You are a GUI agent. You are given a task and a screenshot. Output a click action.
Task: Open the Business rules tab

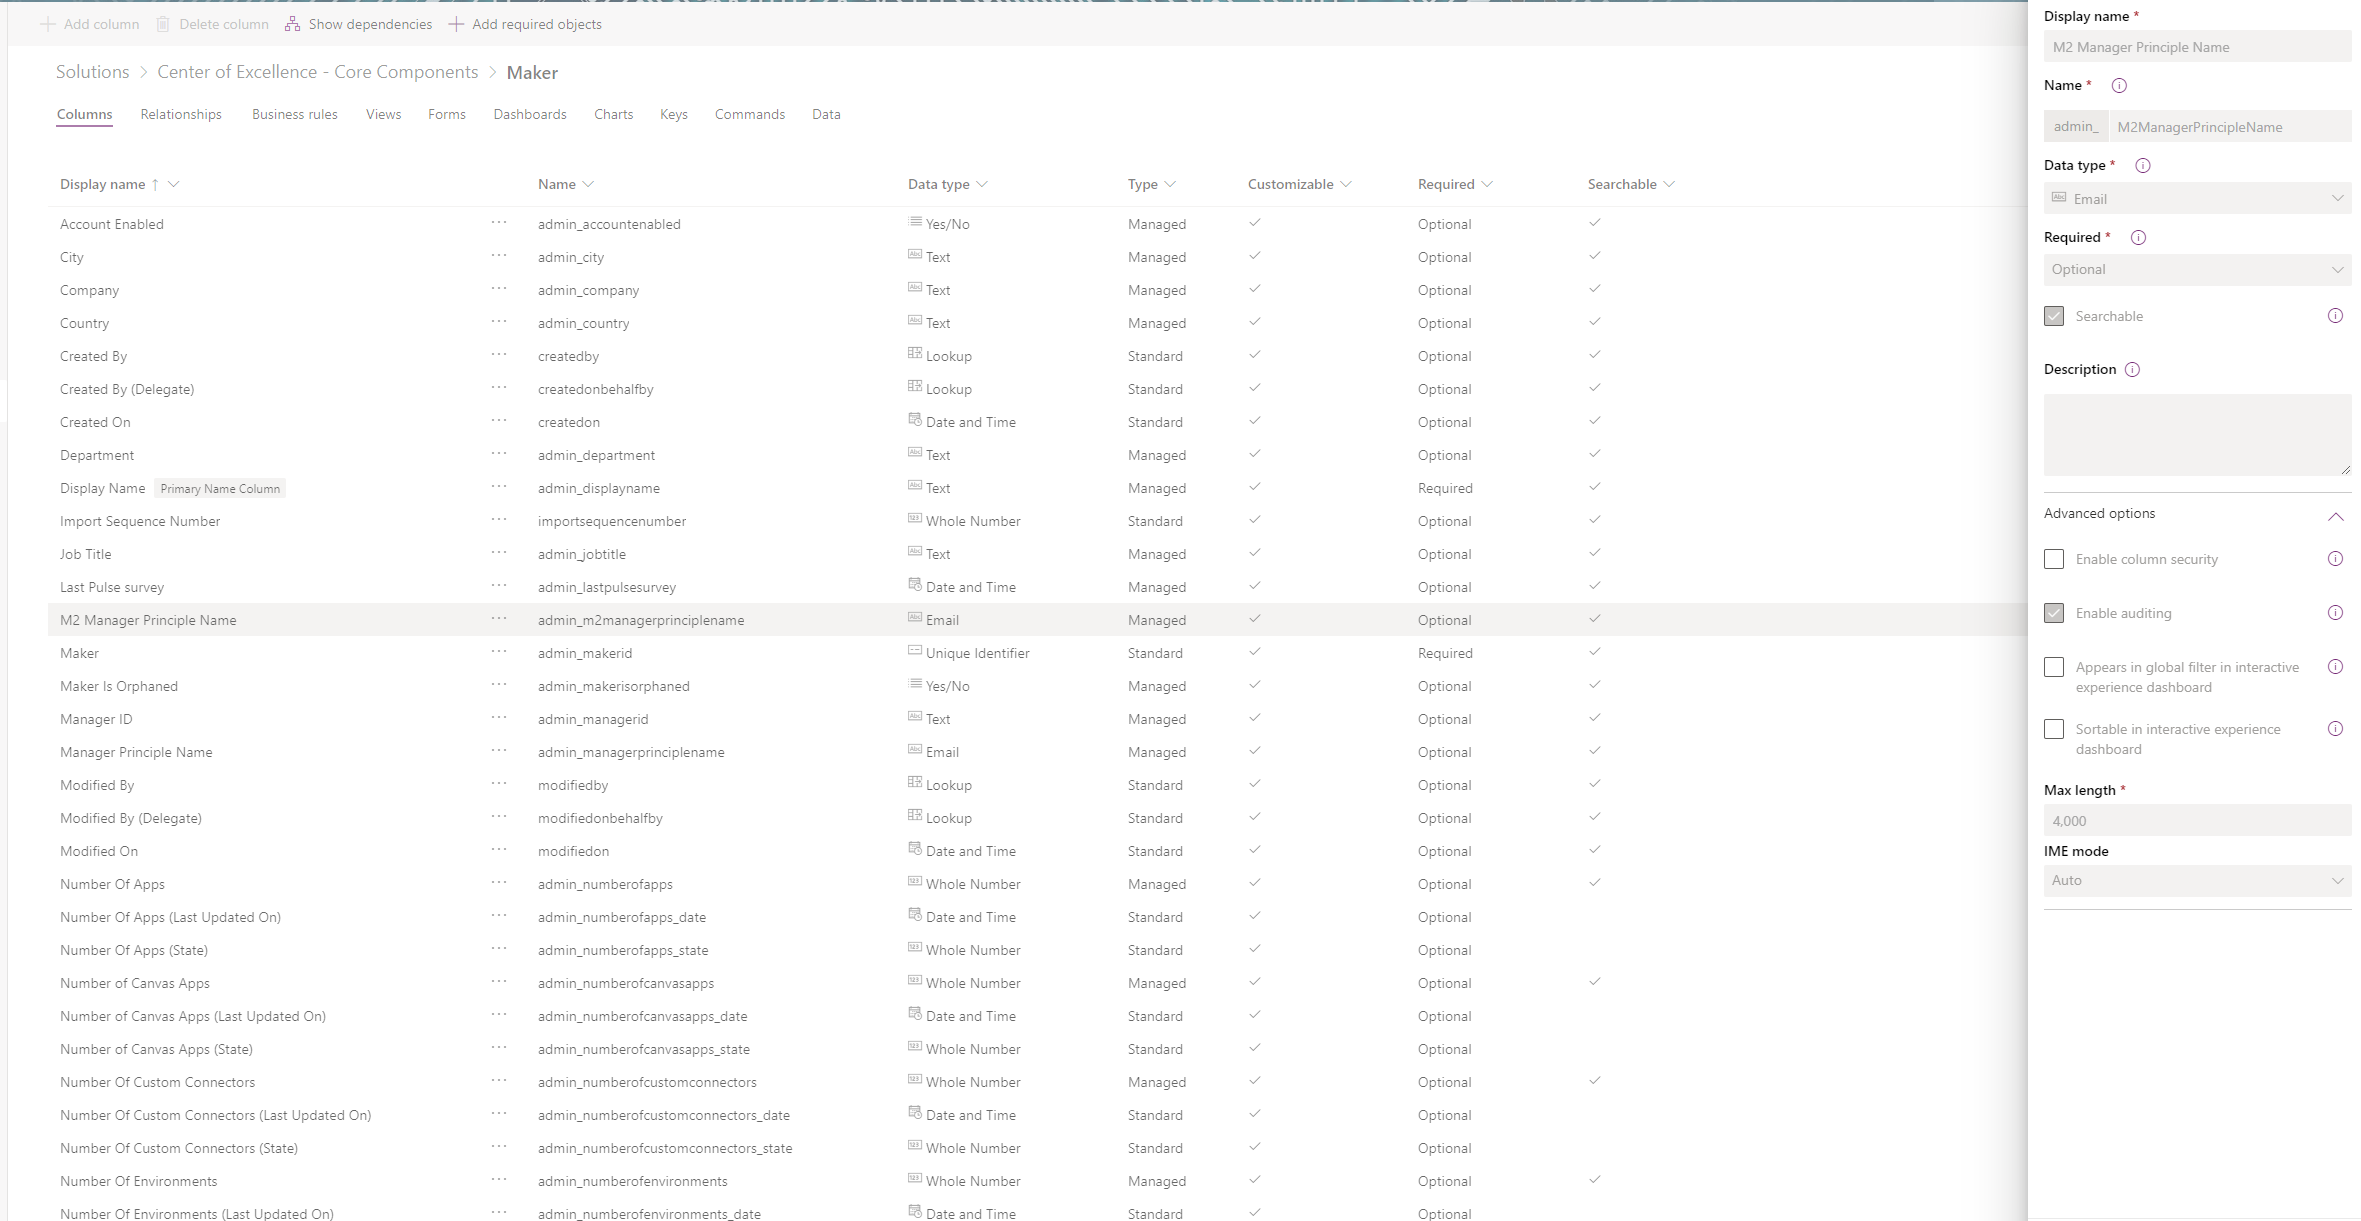295,114
